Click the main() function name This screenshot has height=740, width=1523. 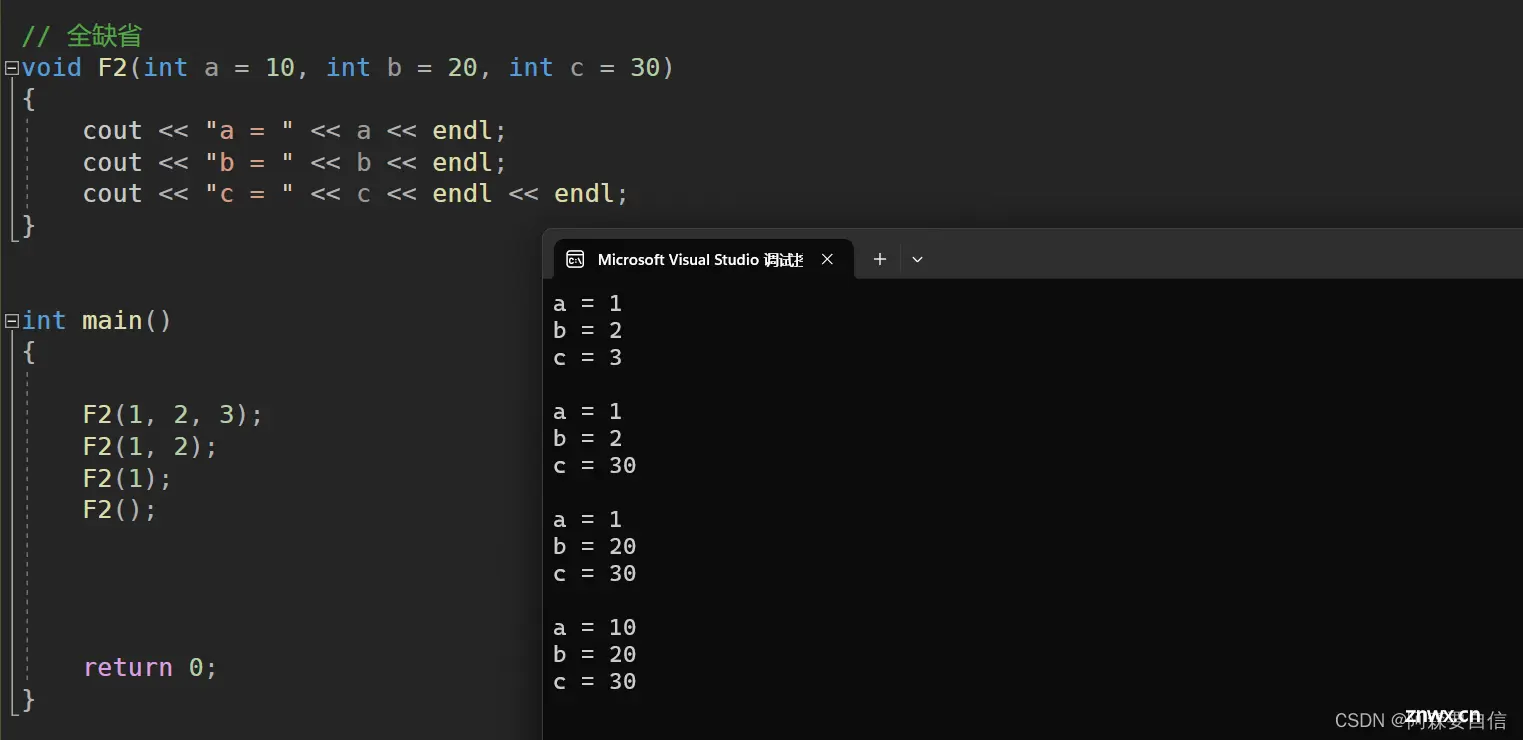[x=127, y=321]
